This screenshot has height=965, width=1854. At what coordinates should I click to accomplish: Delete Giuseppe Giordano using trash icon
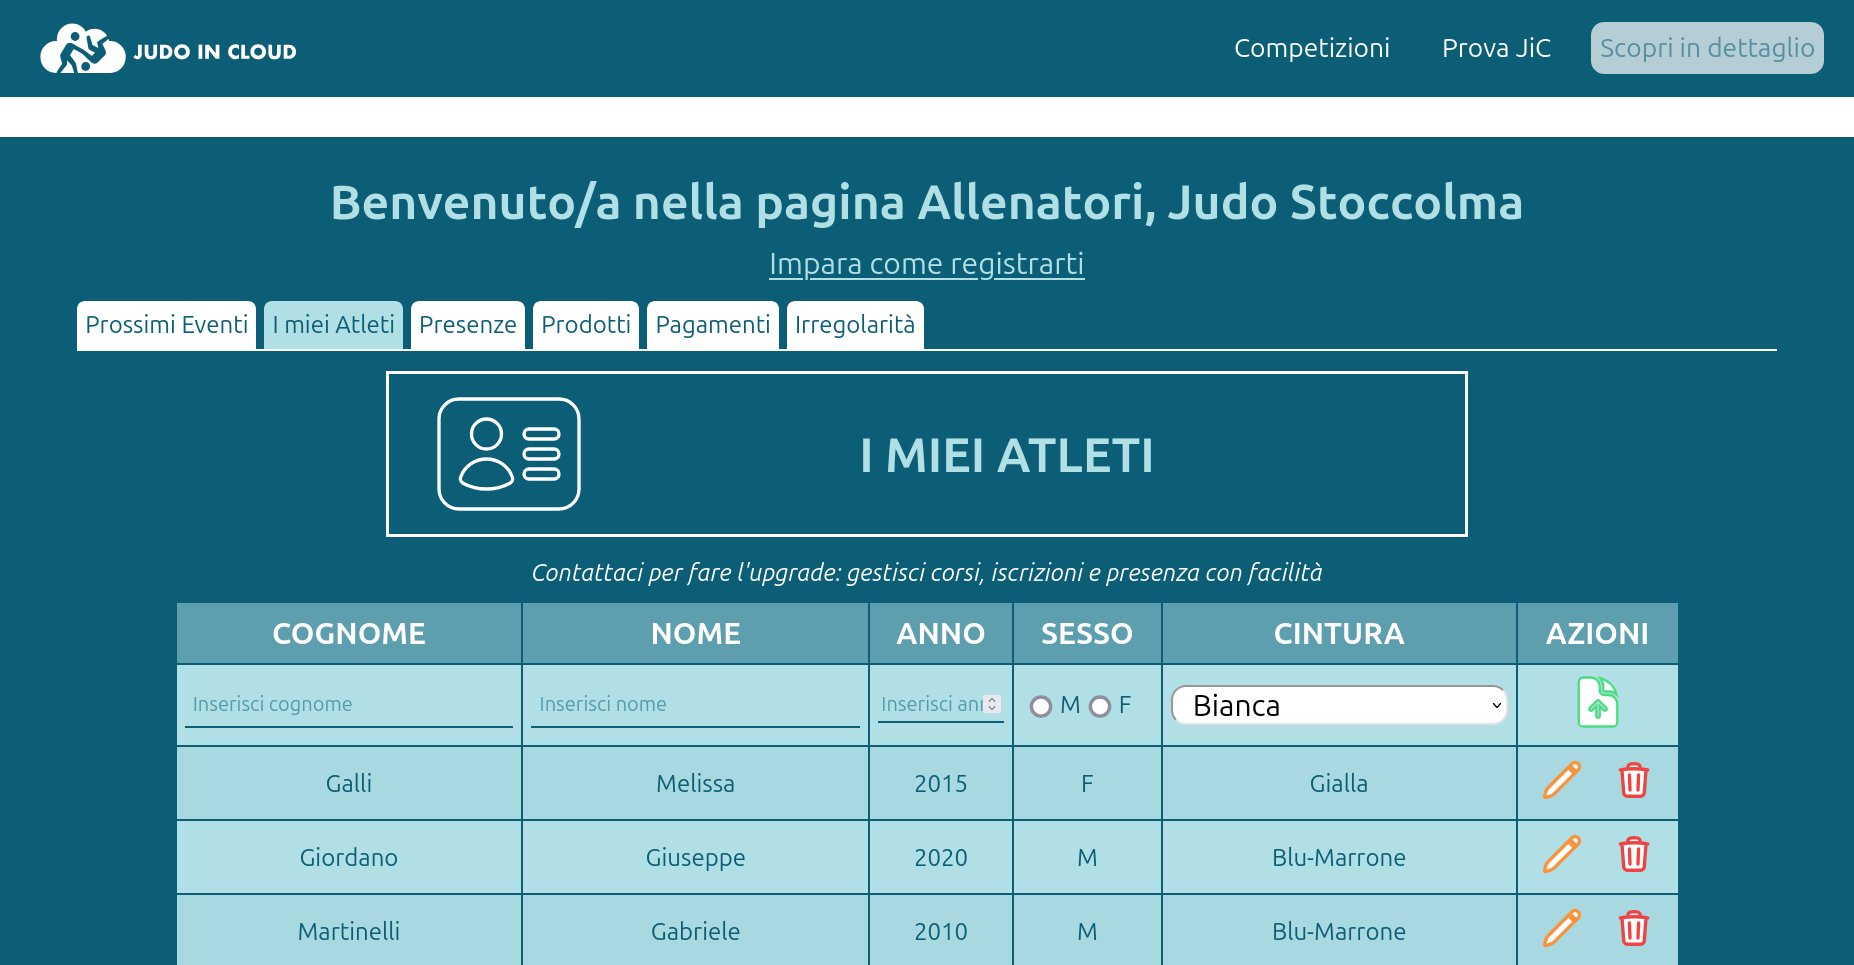point(1633,855)
